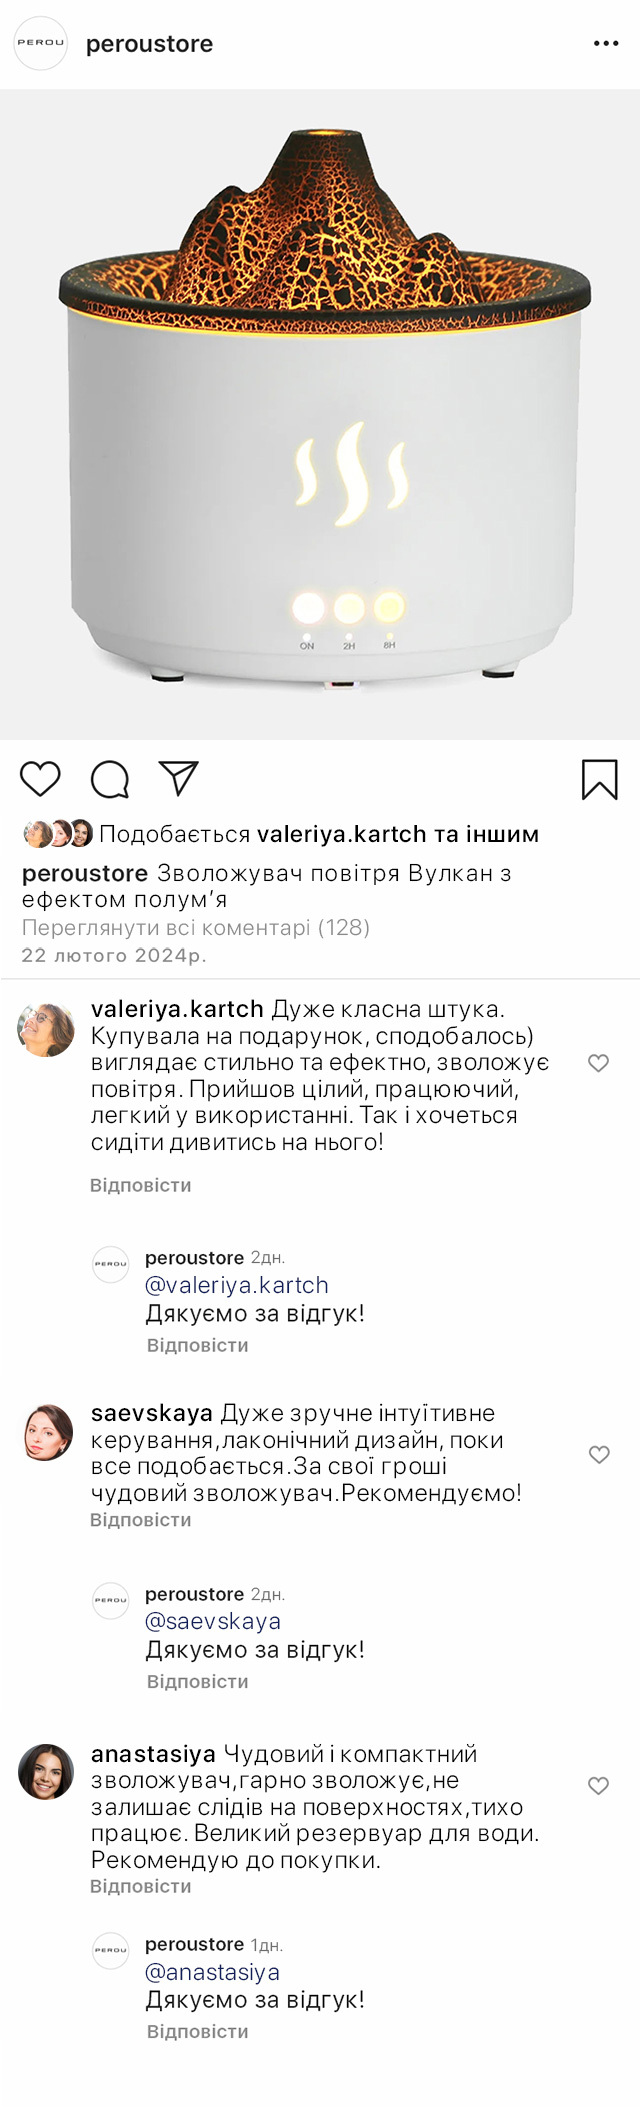Like saevskaya's comment
Screen dimensions: 640x2107
point(599,1455)
